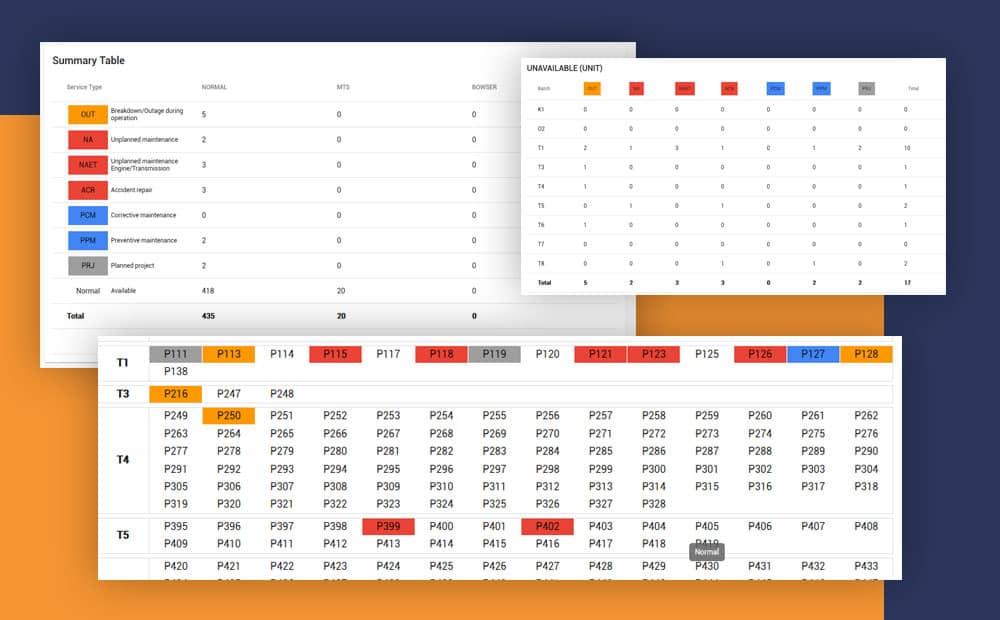Click the 'Summary Table' heading
The image size is (1000, 620).
click(x=89, y=61)
